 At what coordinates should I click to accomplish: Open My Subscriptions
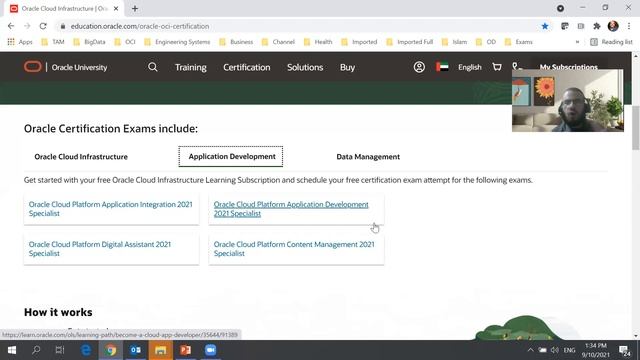tap(569, 67)
